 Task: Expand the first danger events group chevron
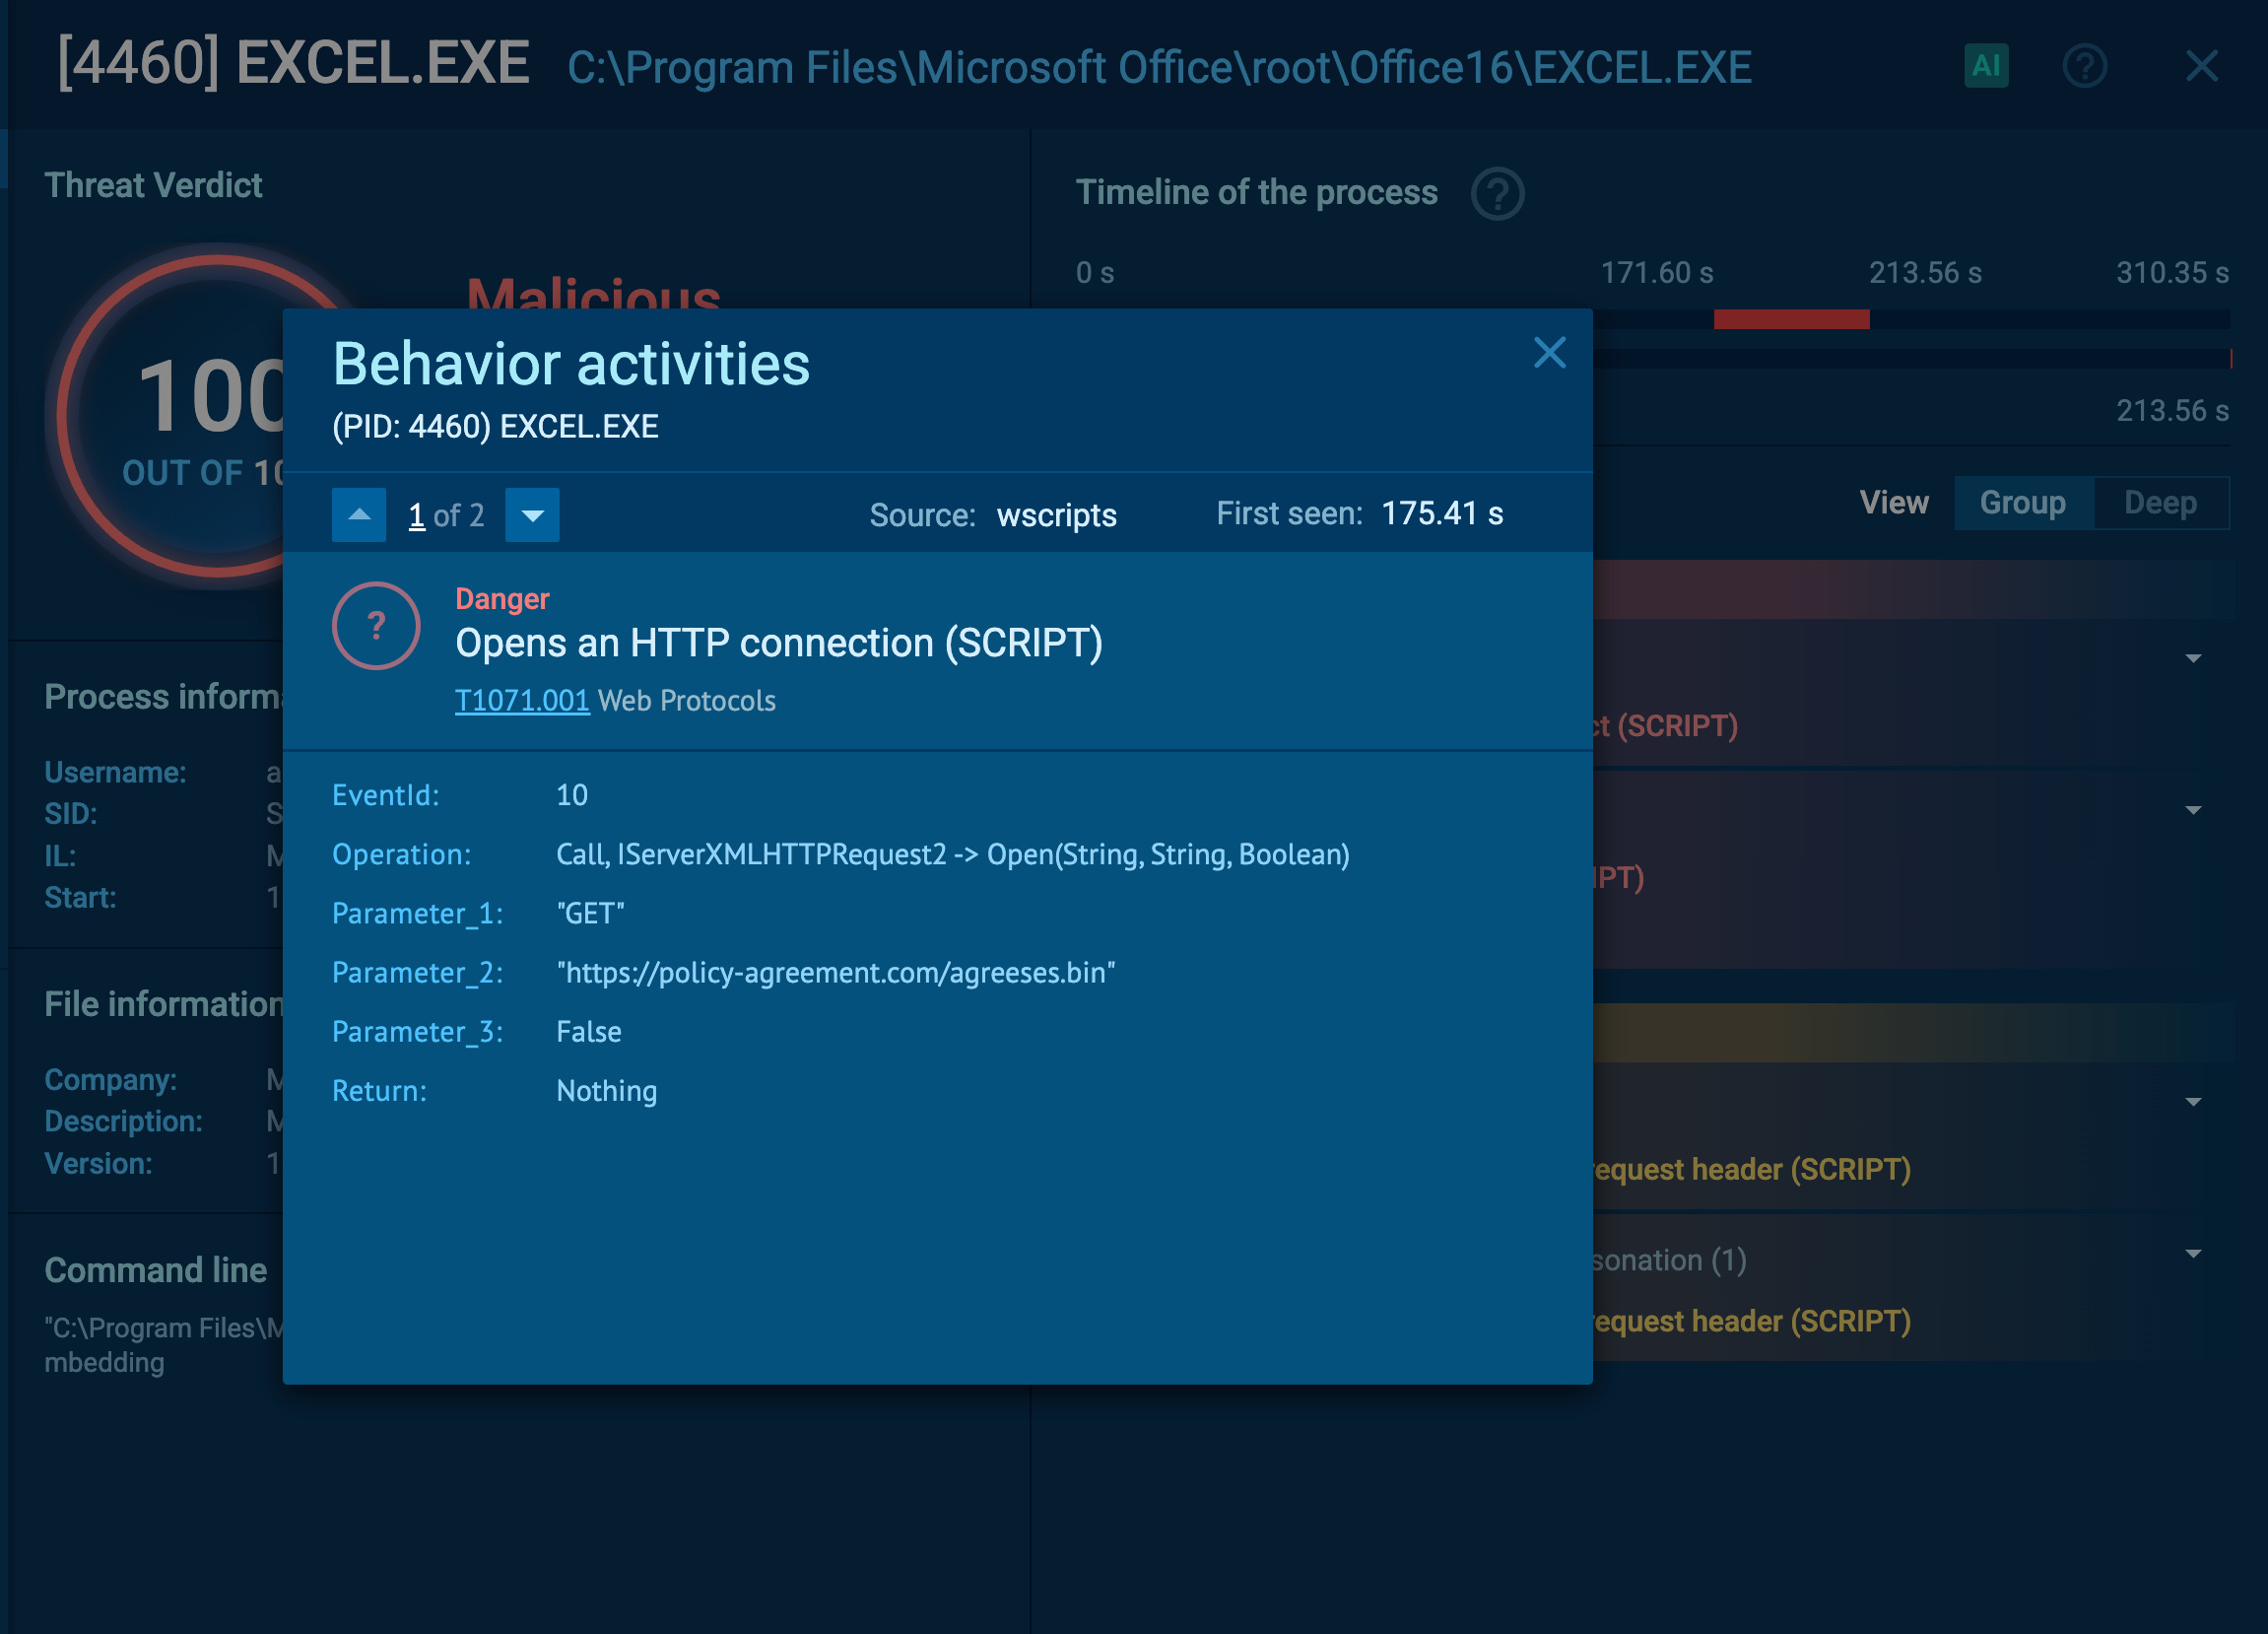(2193, 658)
